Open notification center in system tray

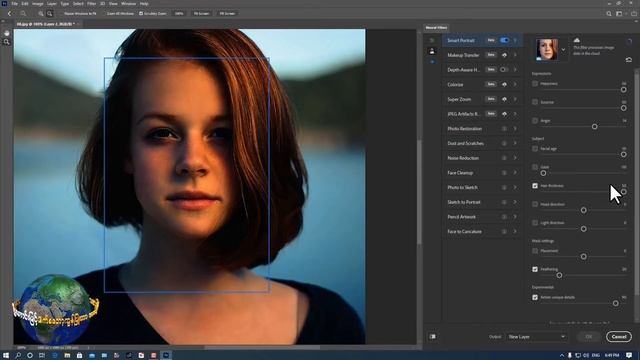629,356
